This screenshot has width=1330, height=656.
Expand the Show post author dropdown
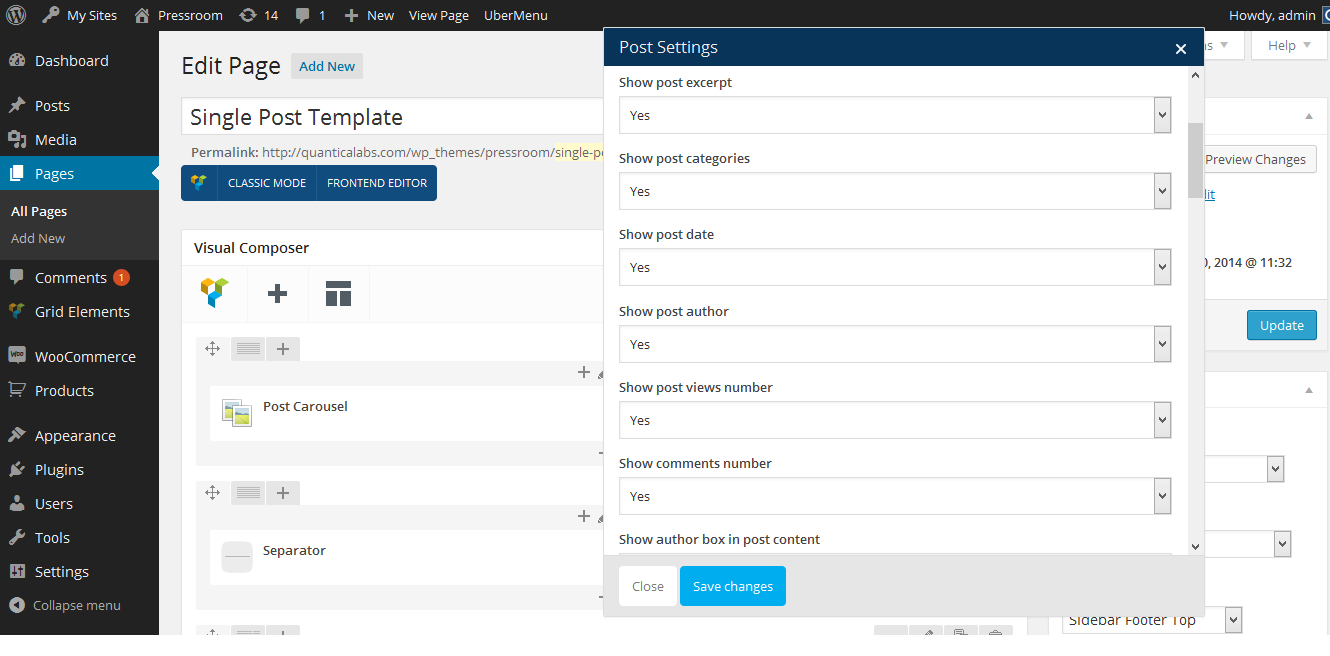click(x=894, y=345)
